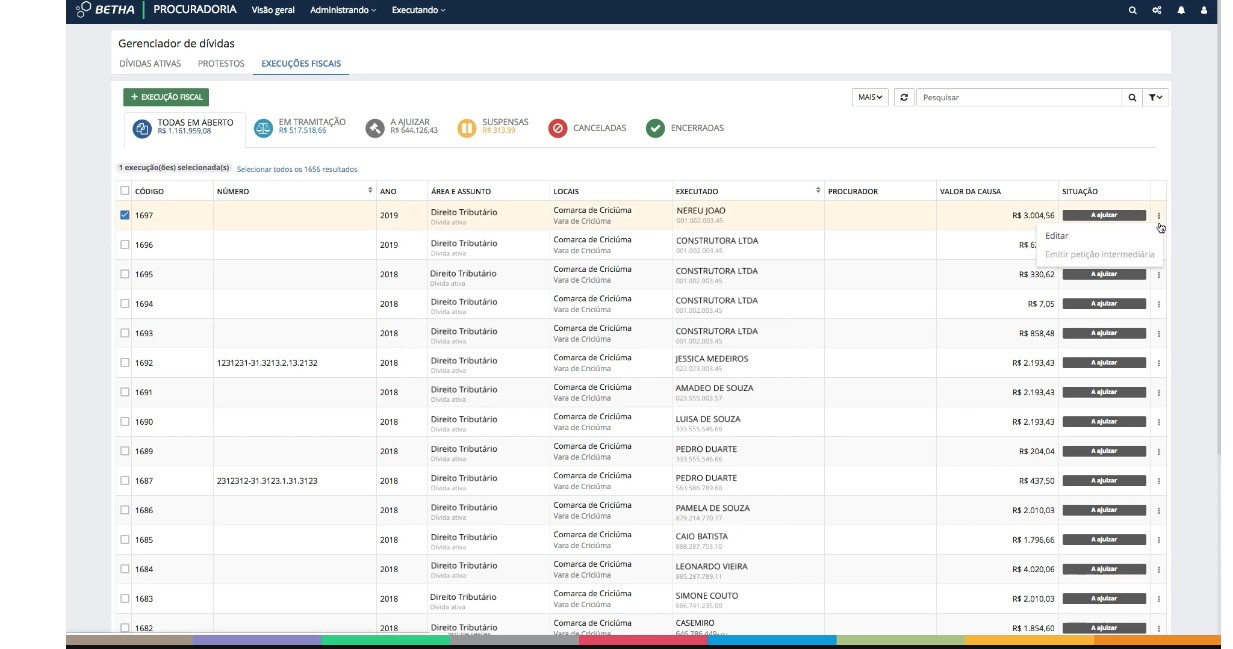Open row actions menu for execution 1696
This screenshot has width=1233, height=649.
pyautogui.click(x=1159, y=245)
